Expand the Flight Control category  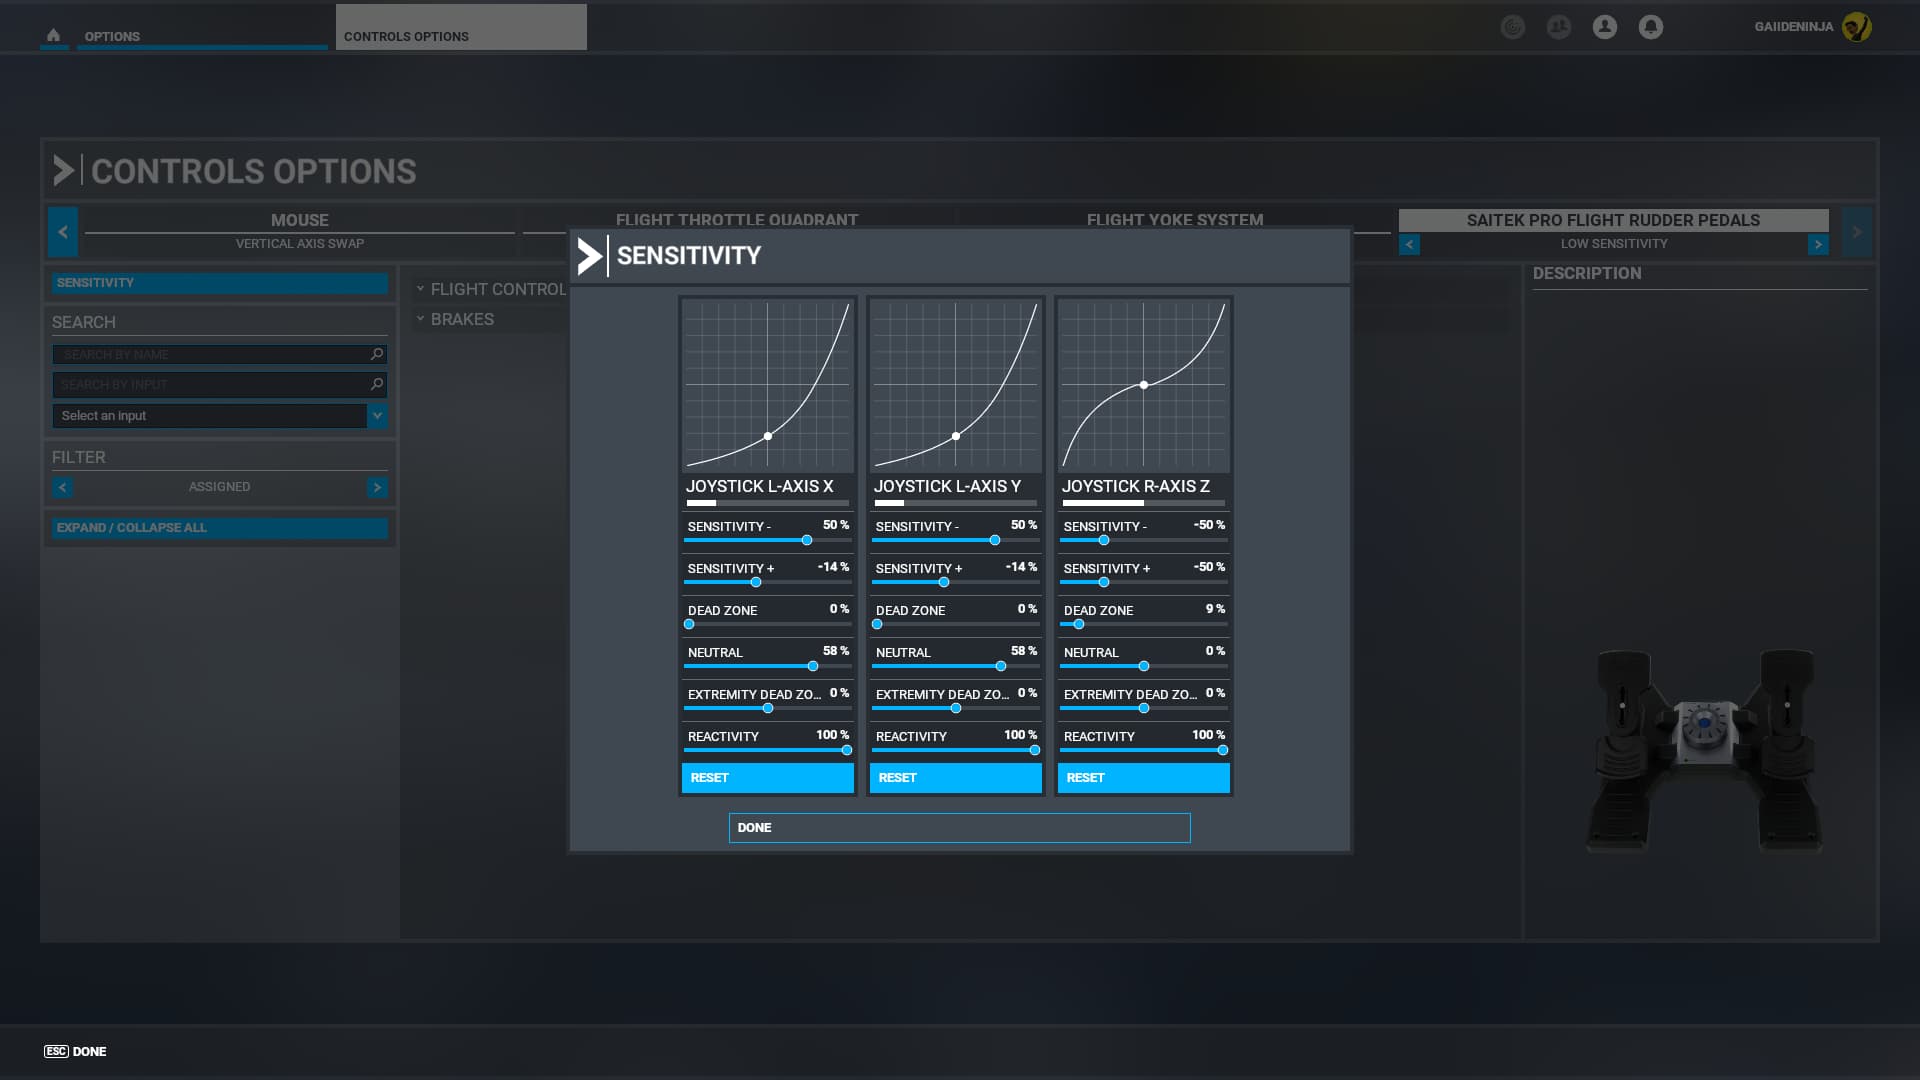point(490,289)
